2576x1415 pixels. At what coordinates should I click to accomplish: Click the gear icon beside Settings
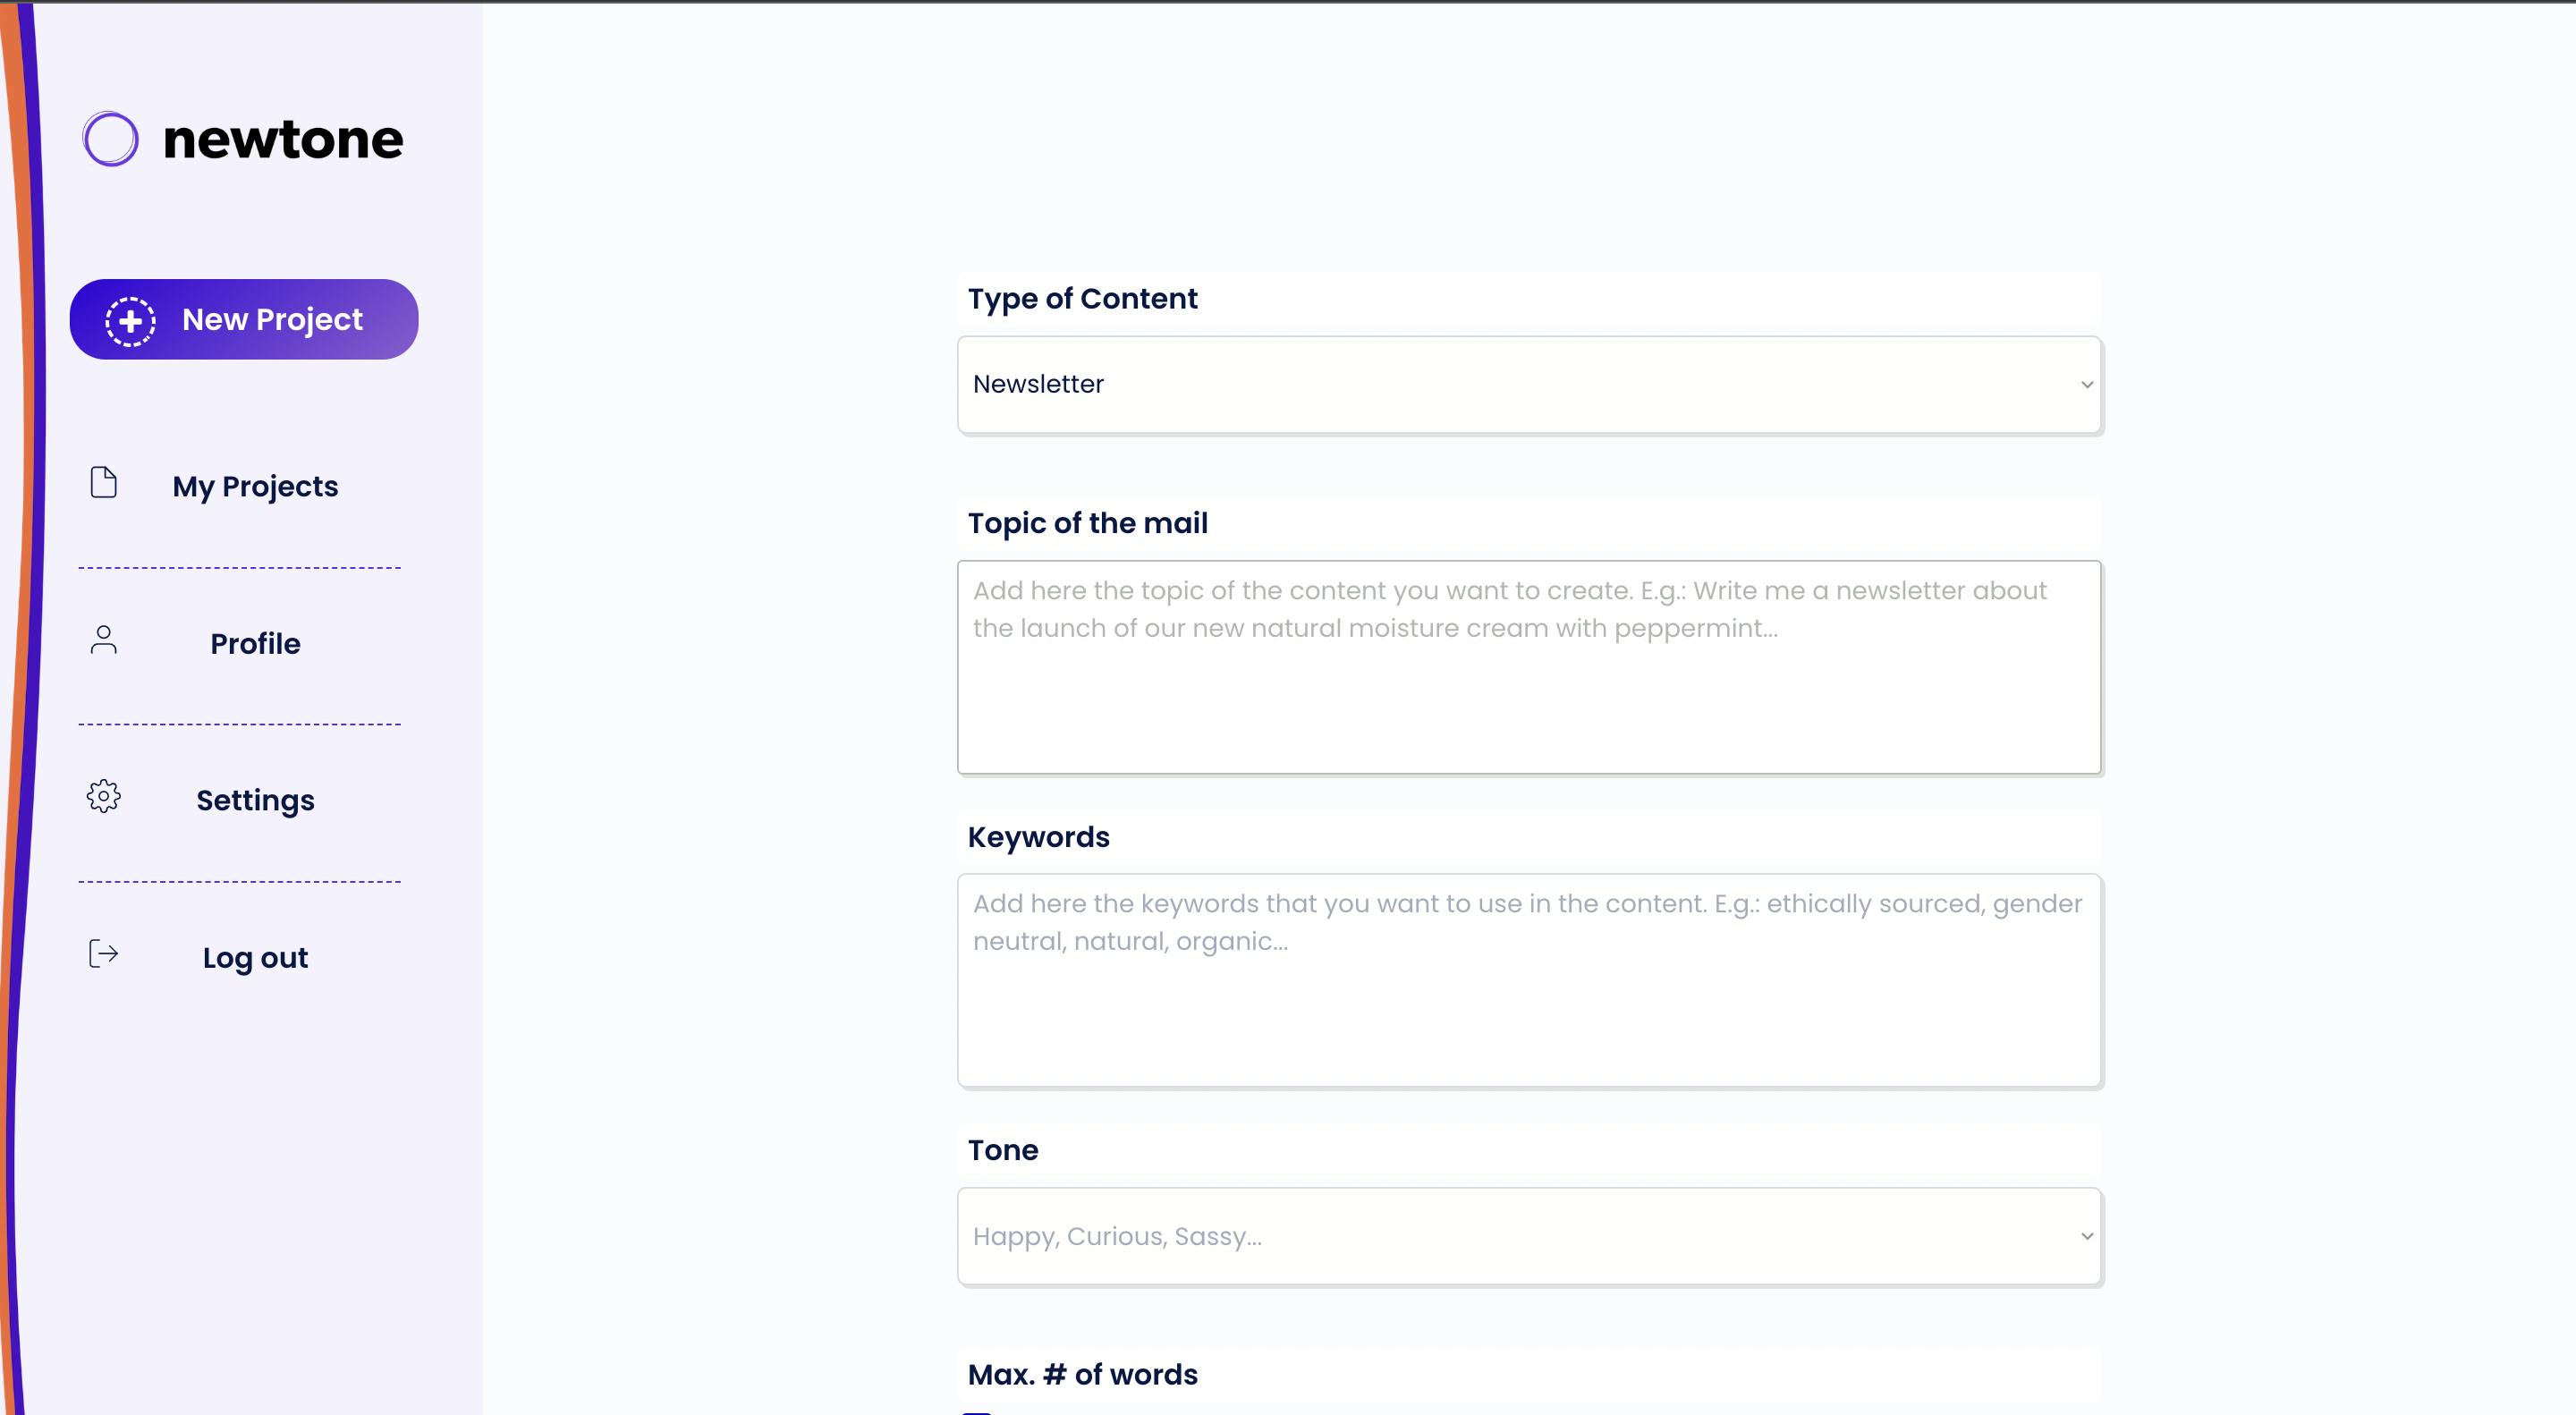104,797
